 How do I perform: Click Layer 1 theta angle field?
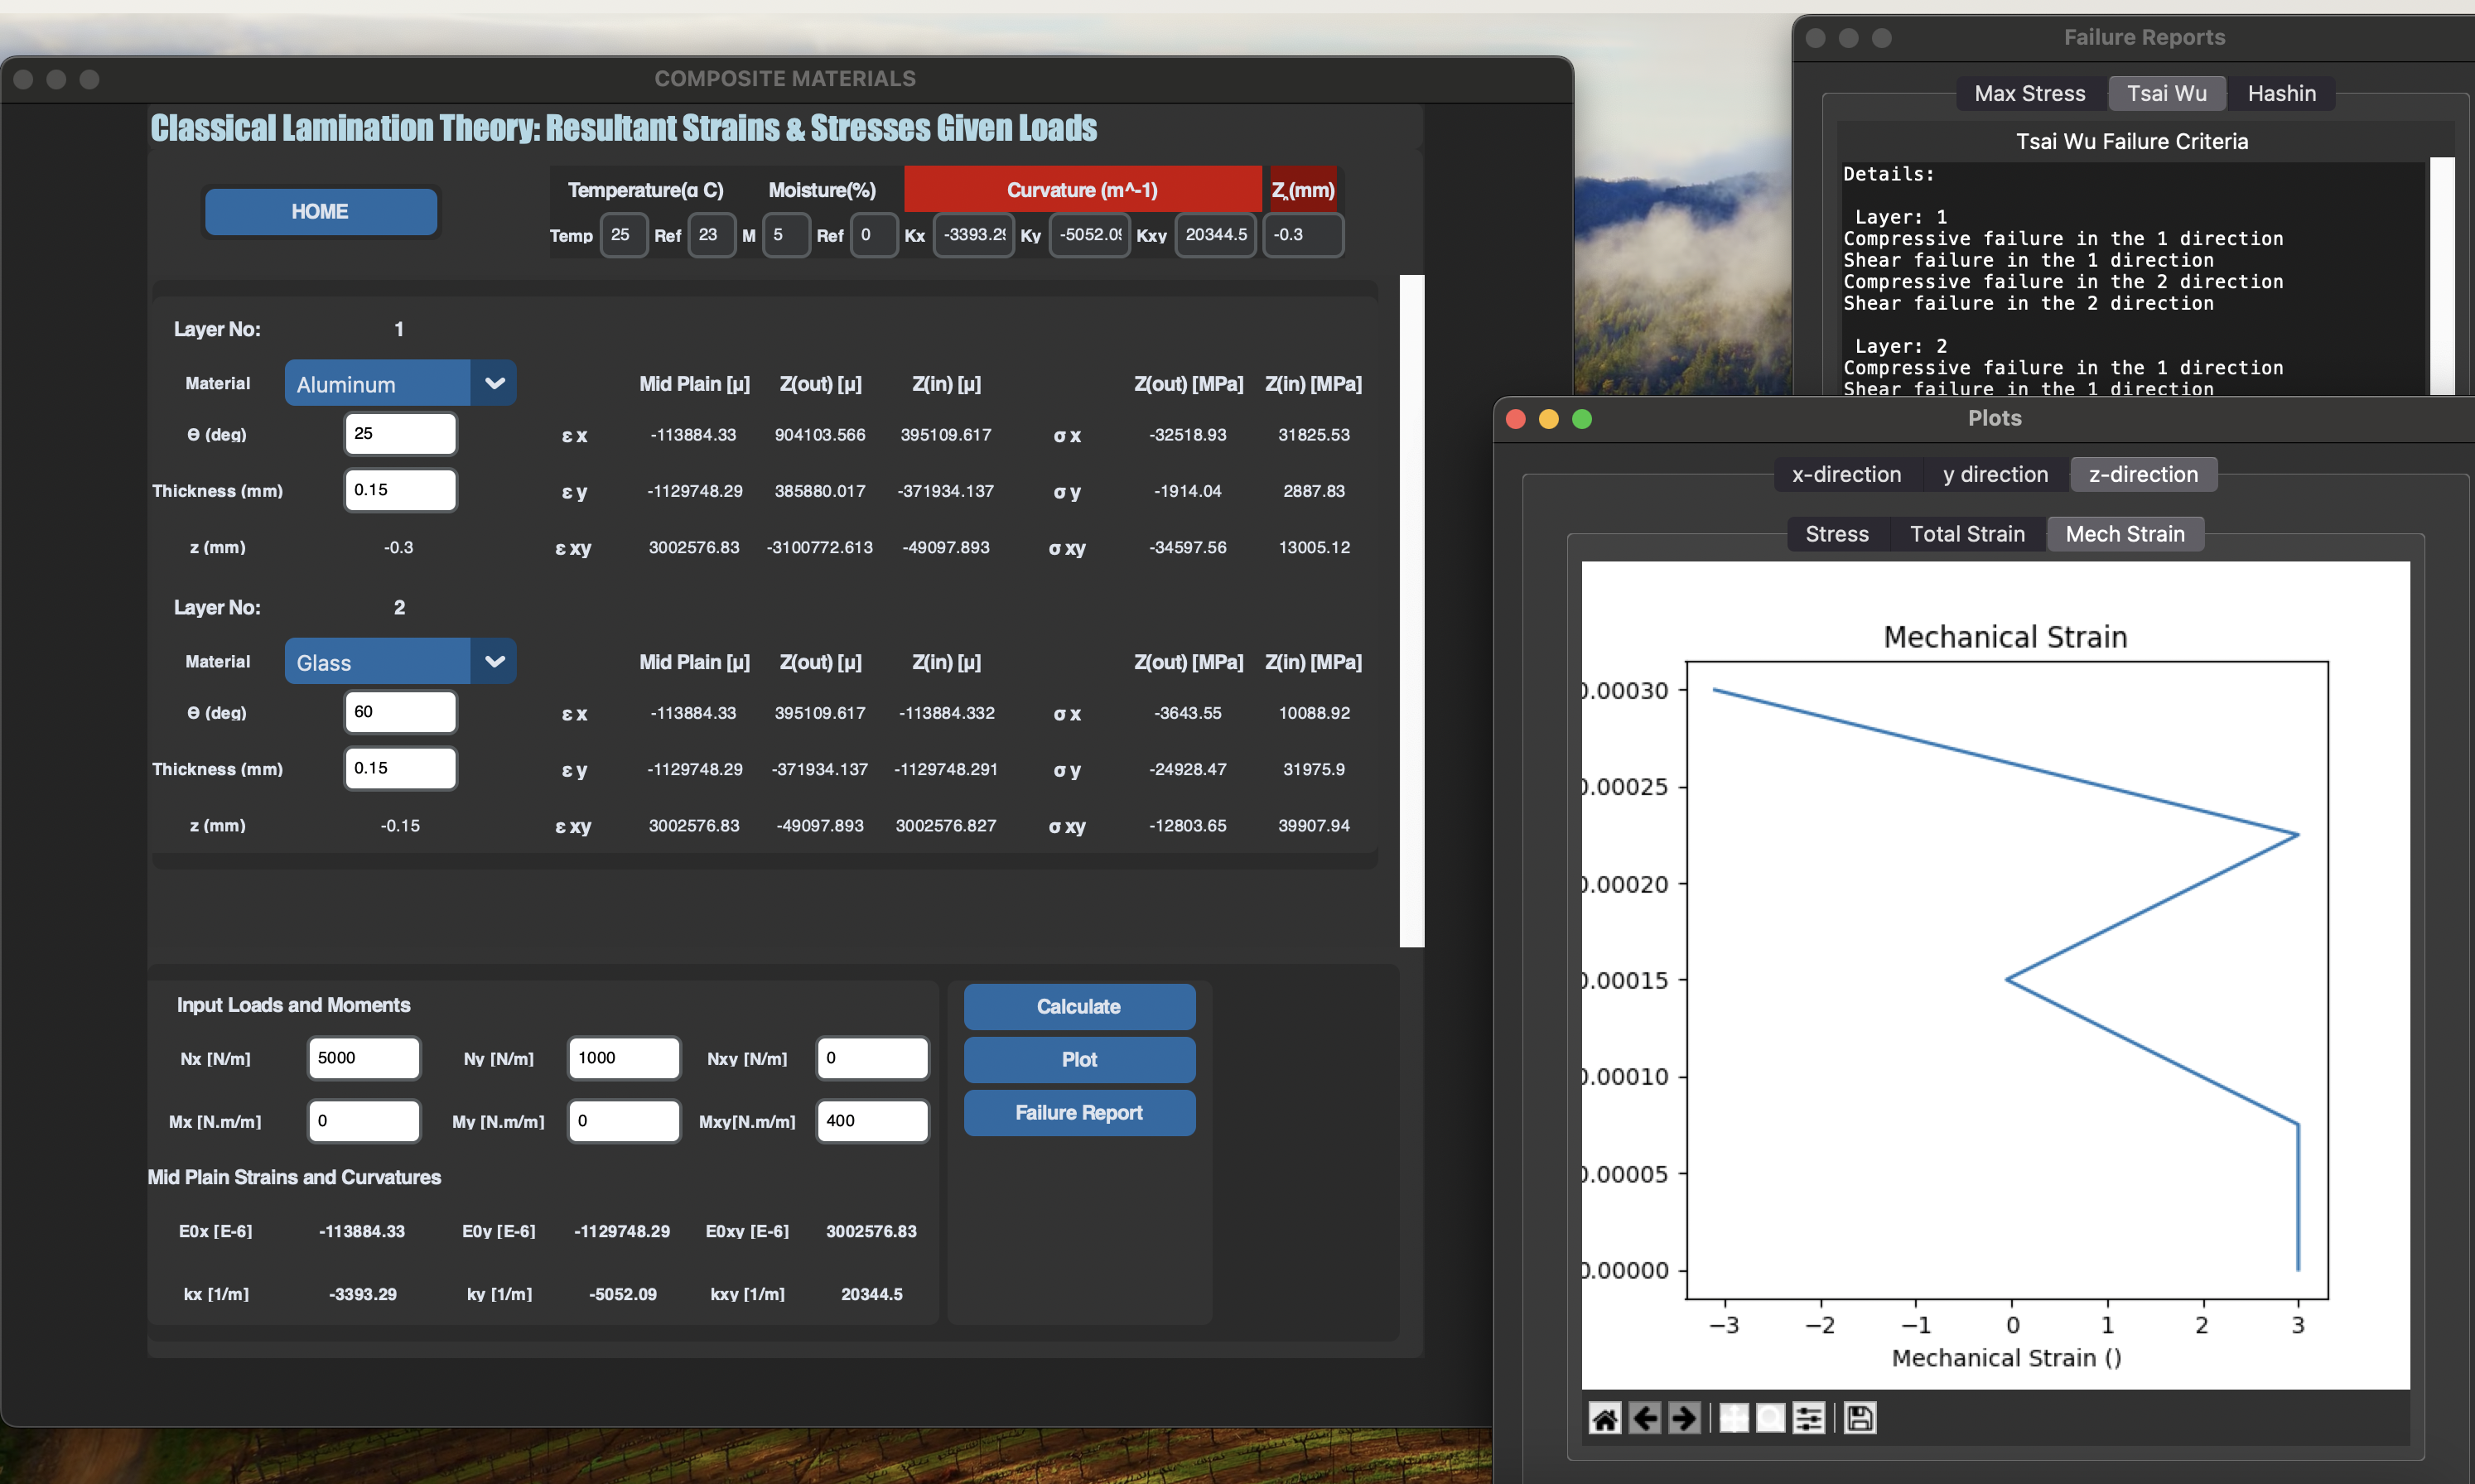pyautogui.click(x=399, y=434)
